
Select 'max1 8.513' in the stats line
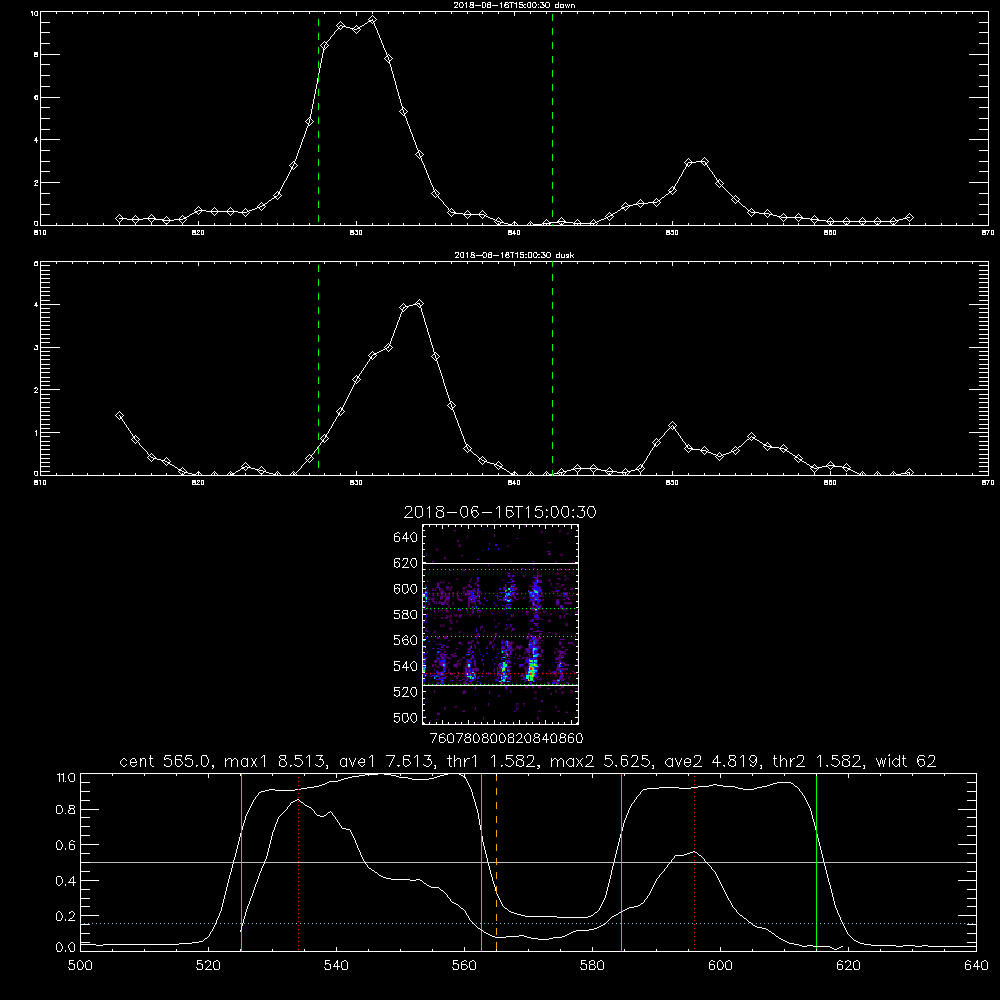click(x=276, y=761)
